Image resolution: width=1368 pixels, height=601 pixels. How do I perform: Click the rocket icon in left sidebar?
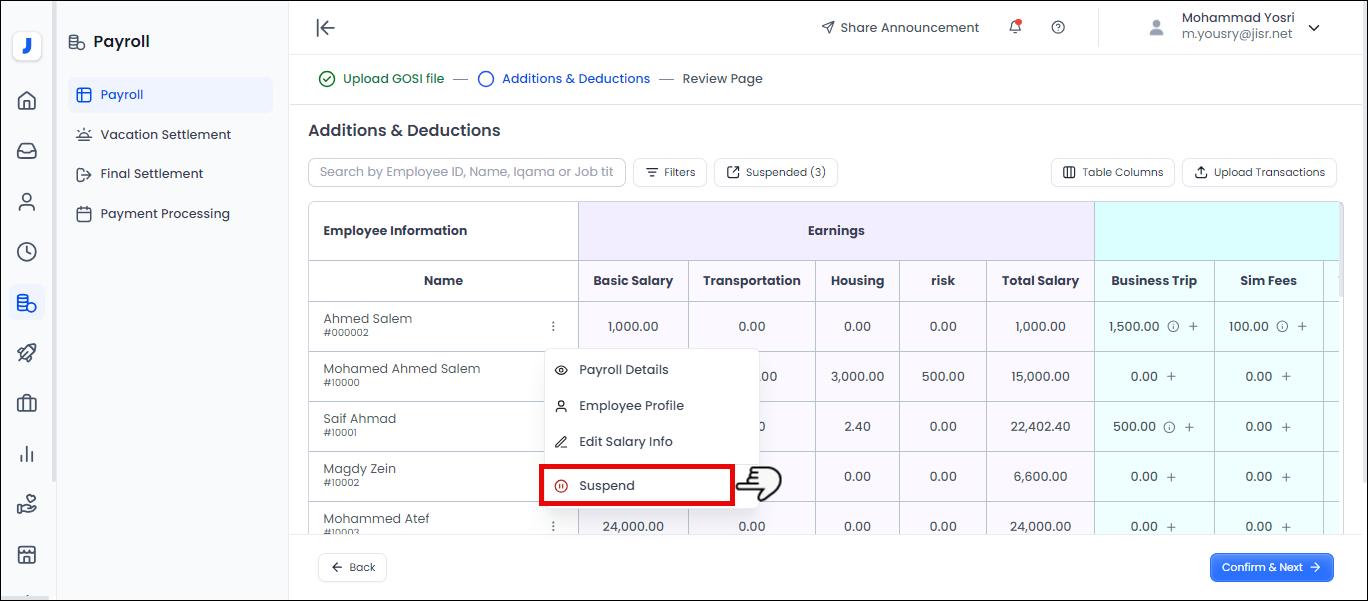(27, 352)
